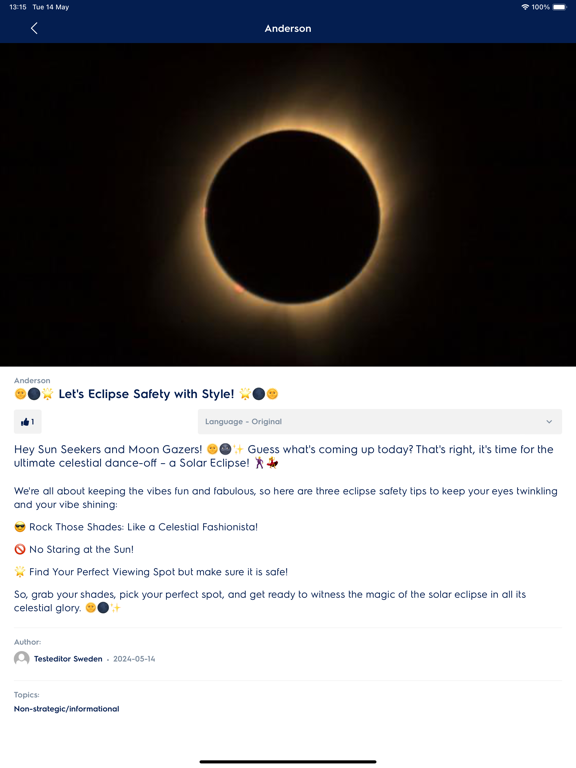
Task: Click the star emoji before Find Your Perfect
Action: tap(20, 572)
